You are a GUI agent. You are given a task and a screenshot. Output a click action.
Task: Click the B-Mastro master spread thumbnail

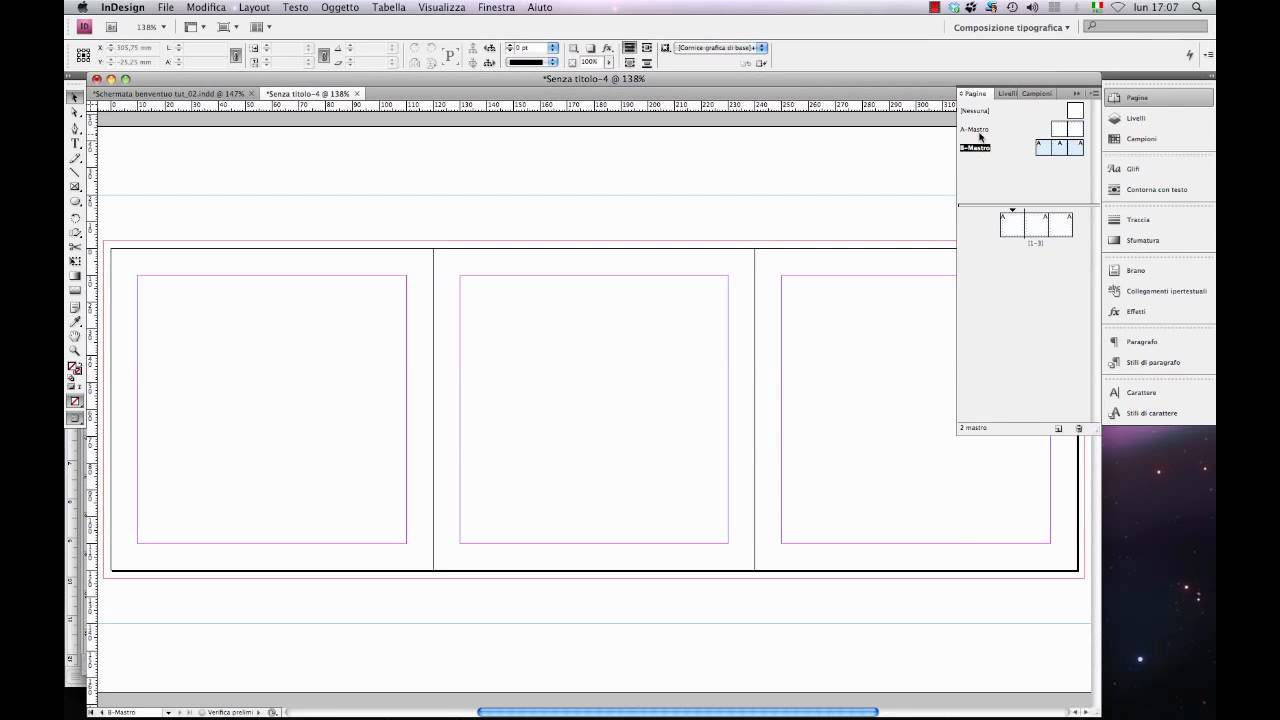[1059, 147]
